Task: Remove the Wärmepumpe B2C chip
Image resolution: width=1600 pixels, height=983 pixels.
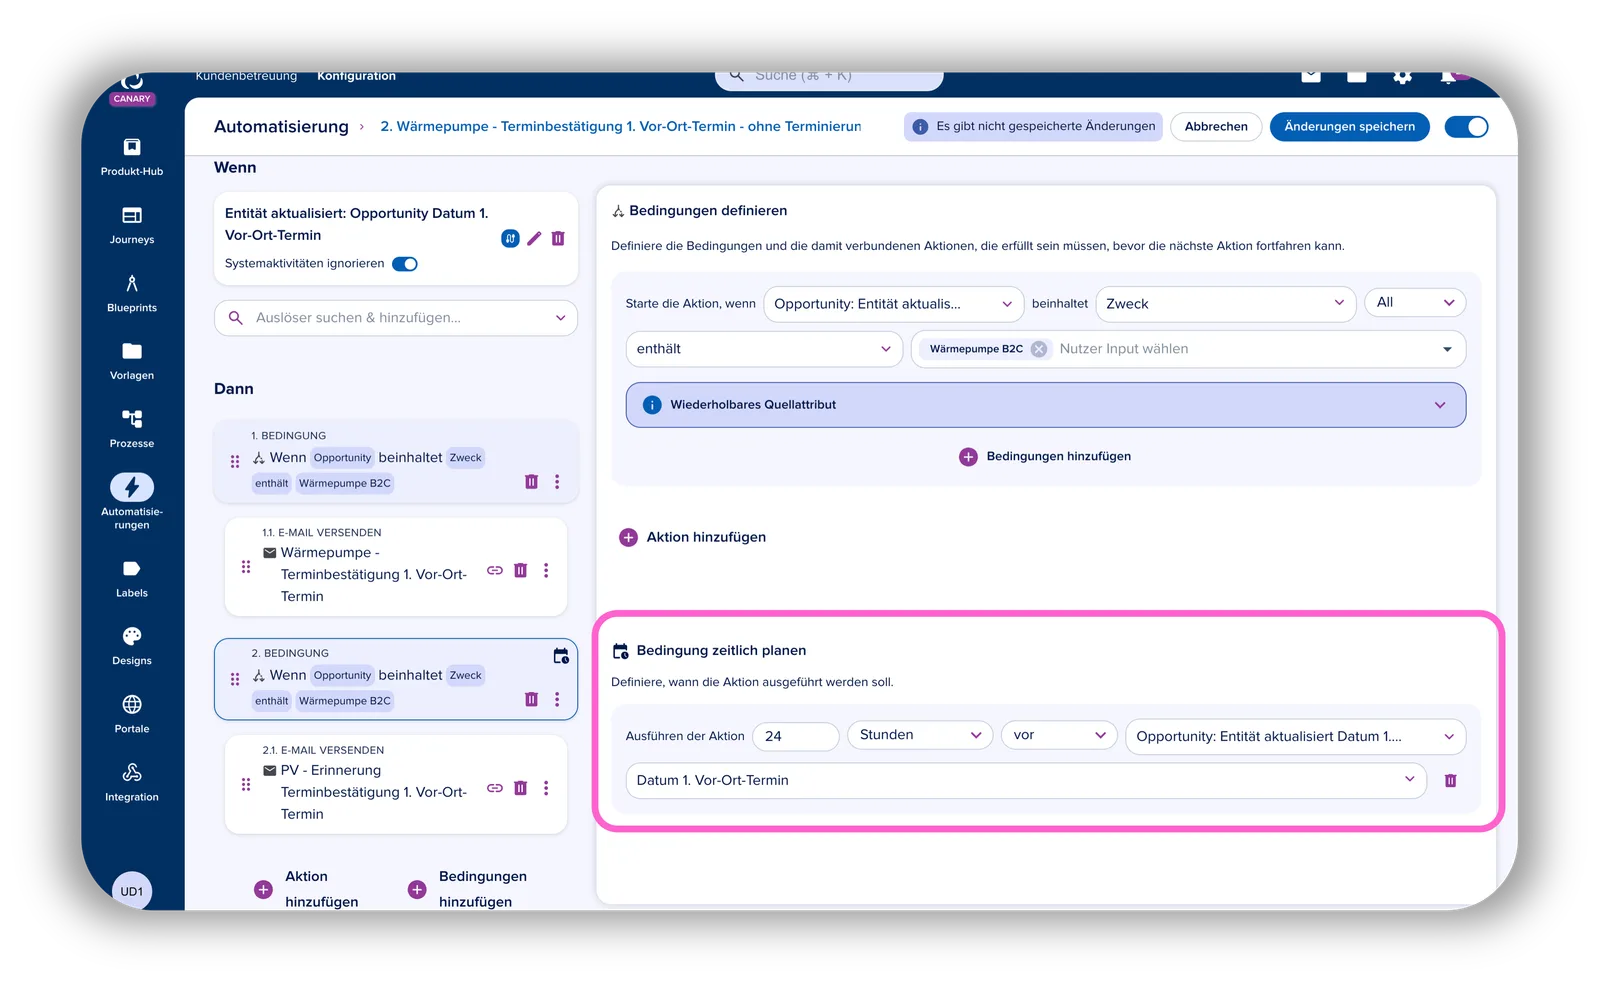Action: point(1039,349)
